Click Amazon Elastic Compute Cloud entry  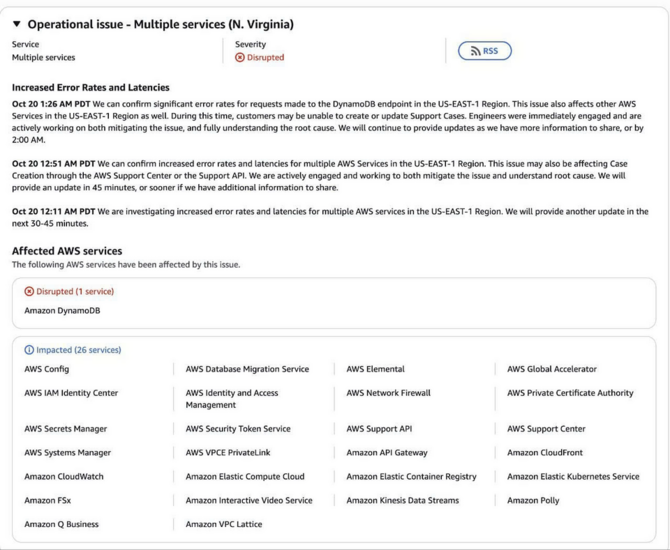tap(245, 477)
